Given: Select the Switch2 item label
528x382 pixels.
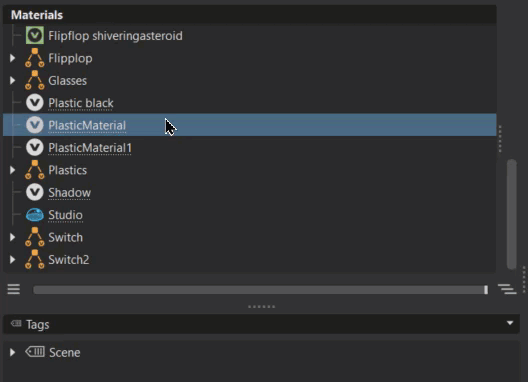Looking at the screenshot, I should click(69, 260).
